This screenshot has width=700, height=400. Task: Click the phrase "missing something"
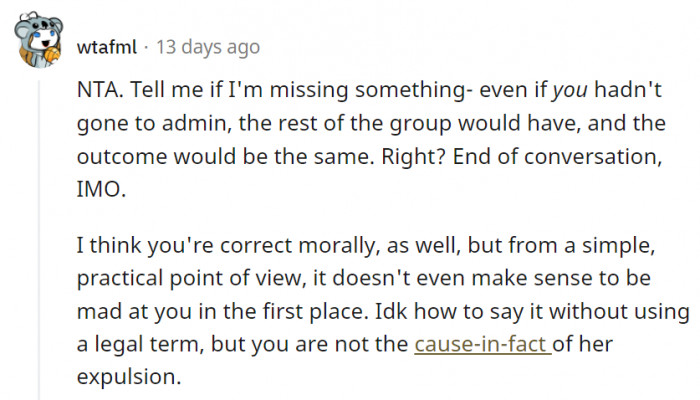tap(343, 90)
